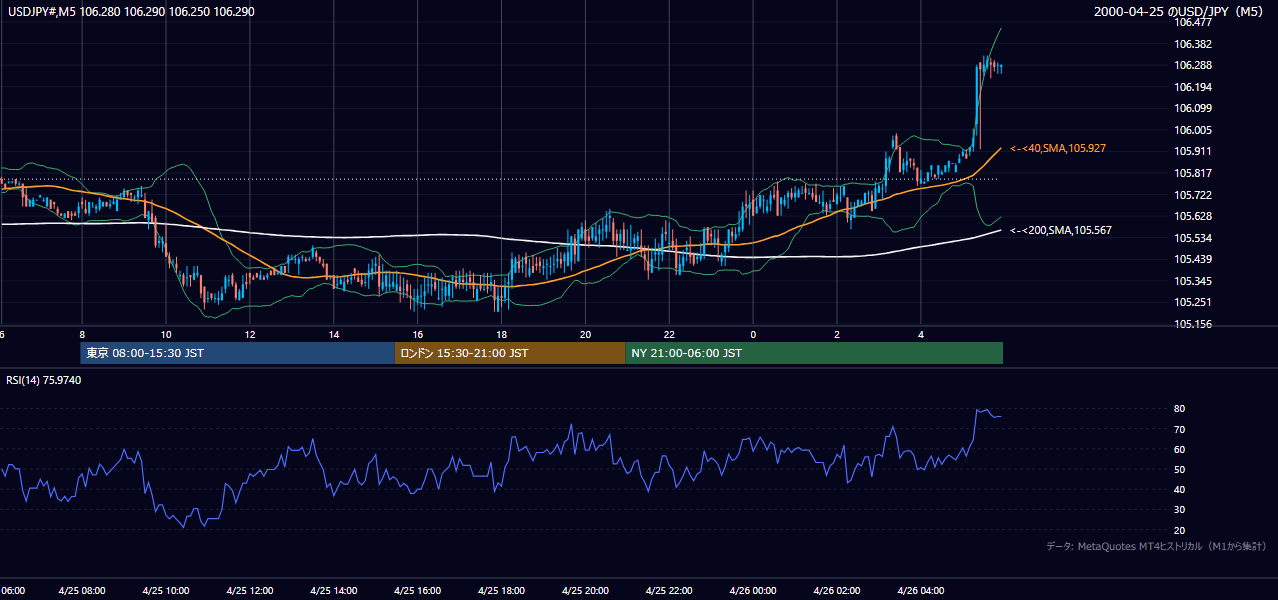The height and width of the screenshot is (600, 1278).
Task: Click RSI scale level 60
Action: (x=1179, y=449)
